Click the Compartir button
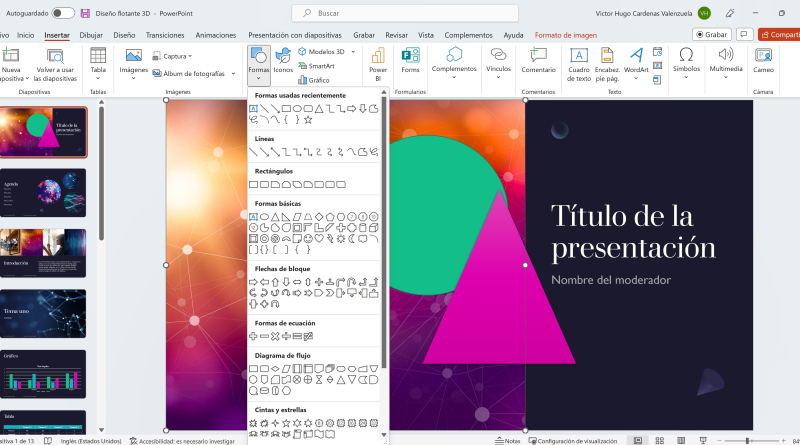Viewport: 800px width, 445px height. (779, 34)
